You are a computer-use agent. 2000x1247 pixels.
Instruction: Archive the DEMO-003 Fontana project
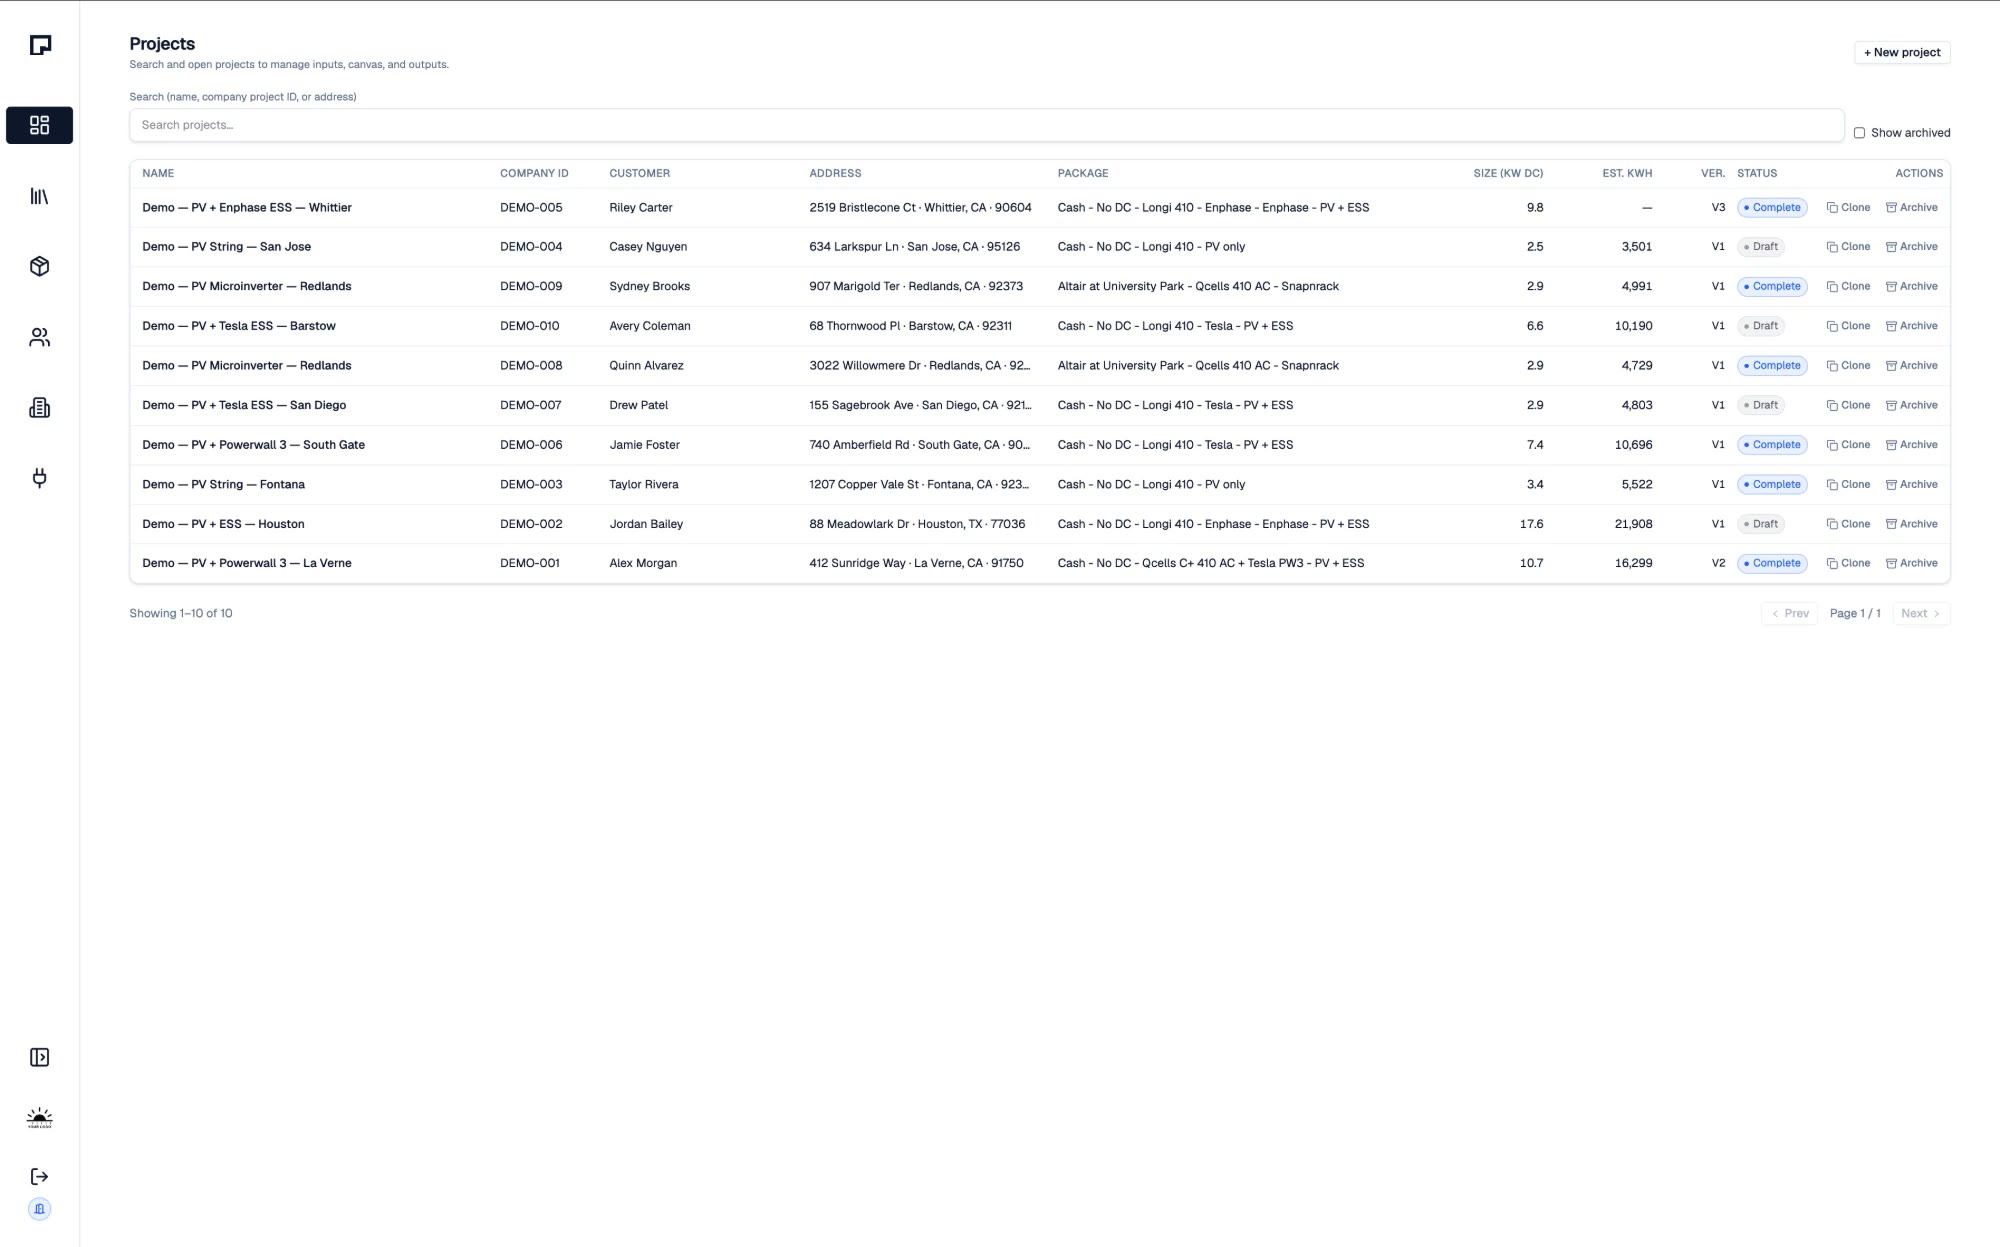coord(1911,484)
